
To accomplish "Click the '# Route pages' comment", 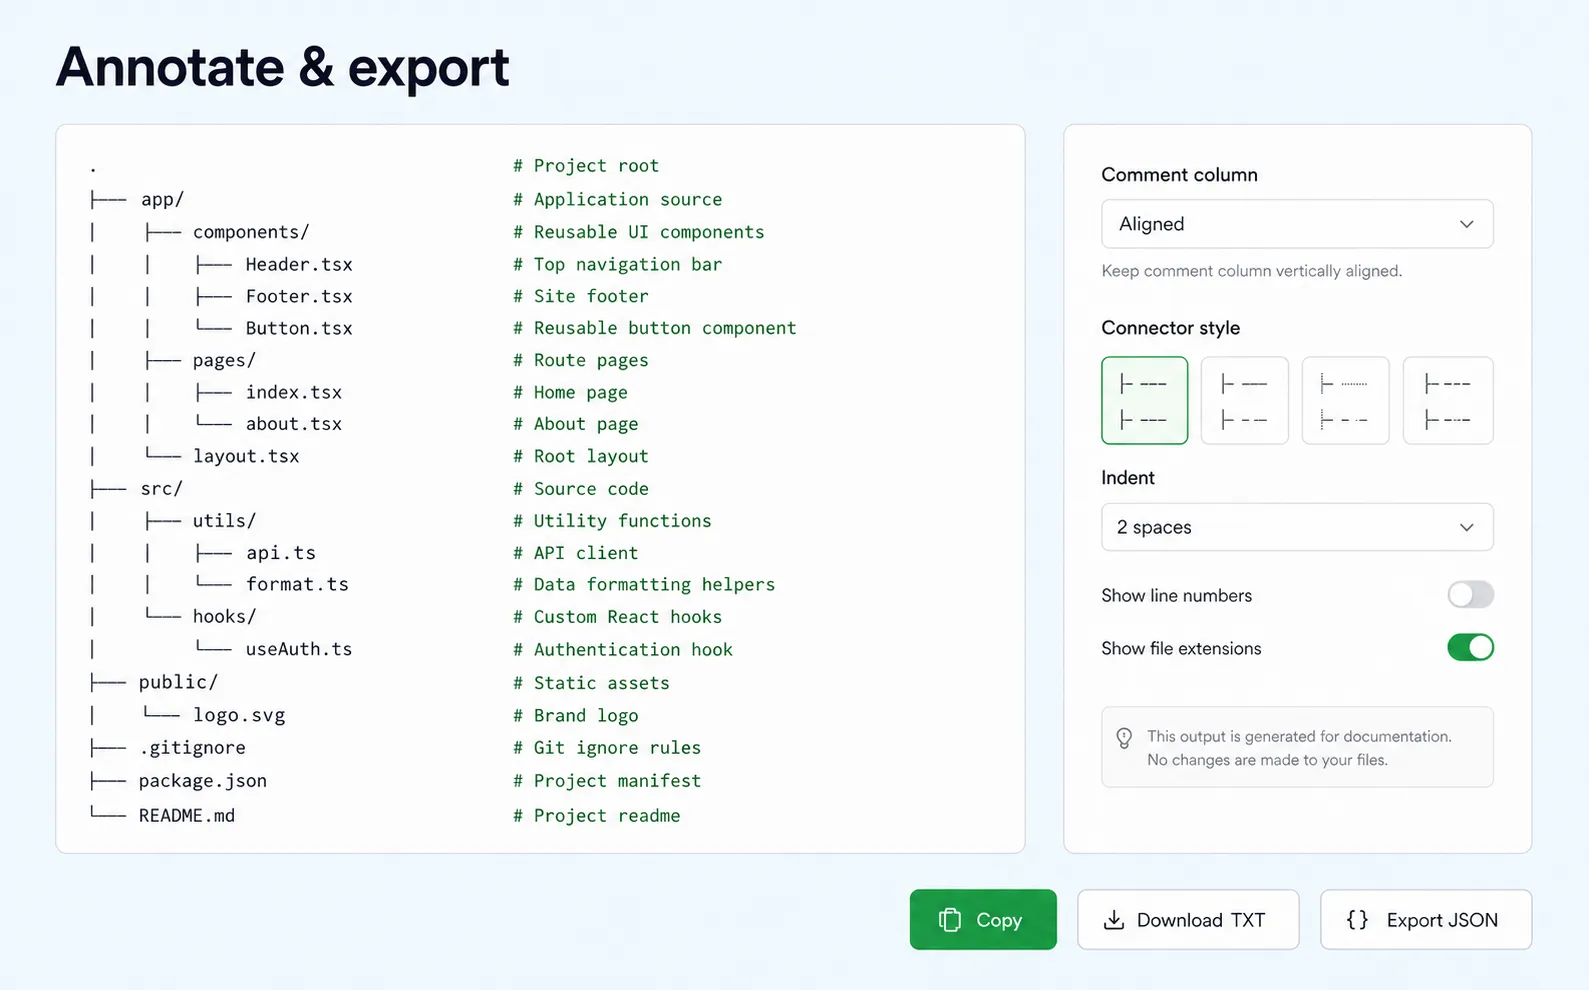I will pos(580,360).
